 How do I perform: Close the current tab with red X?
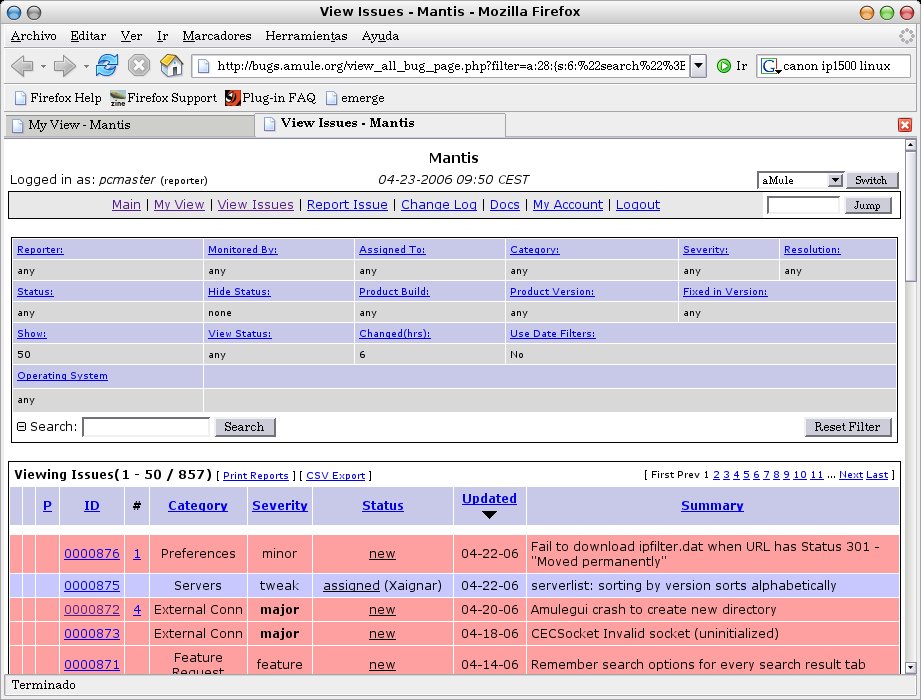(x=905, y=125)
